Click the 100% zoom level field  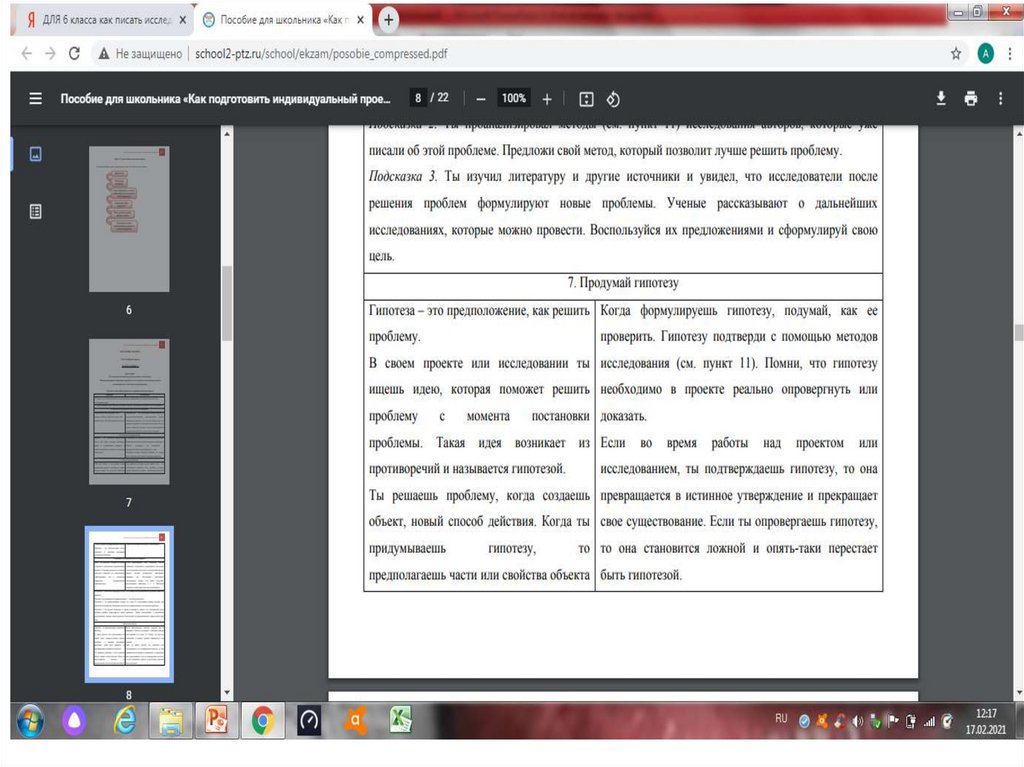[x=513, y=98]
